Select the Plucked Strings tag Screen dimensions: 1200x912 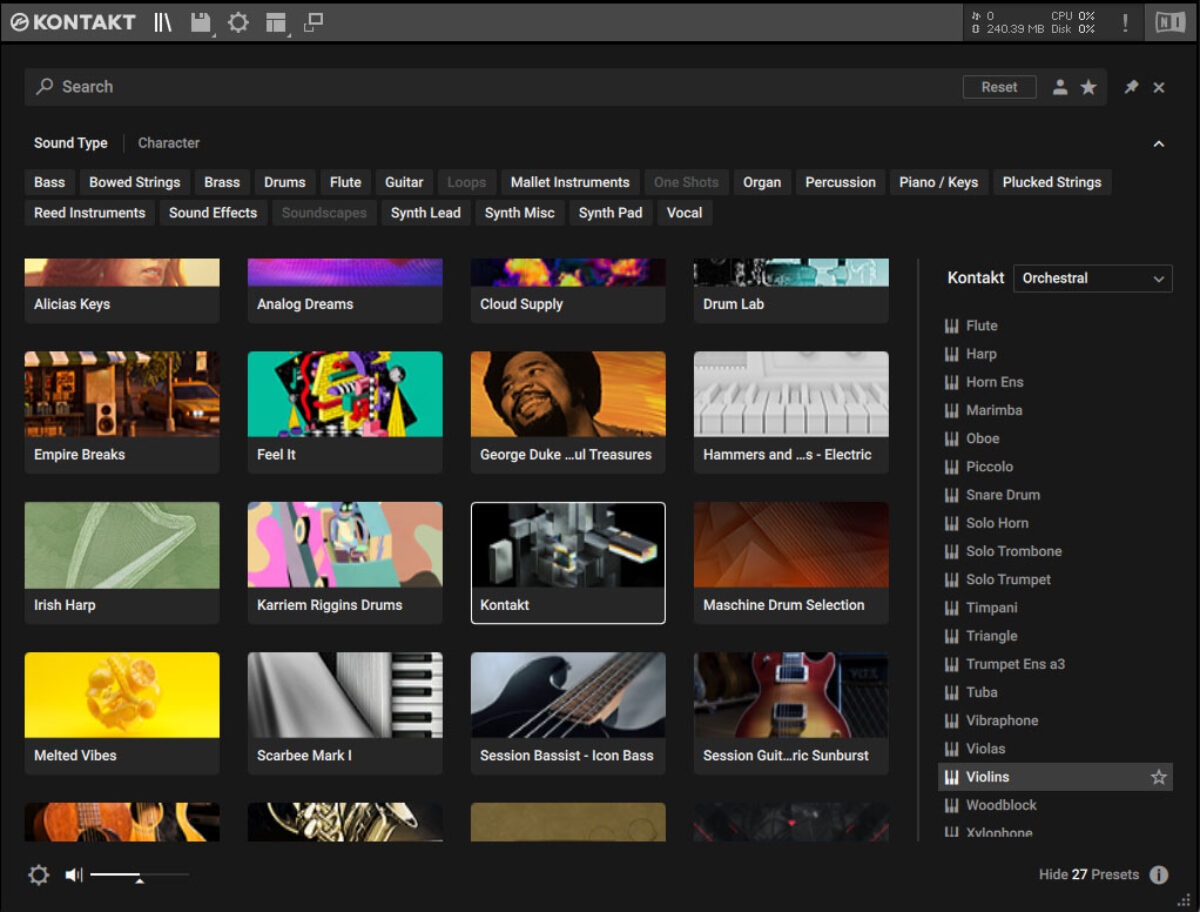coord(1052,182)
